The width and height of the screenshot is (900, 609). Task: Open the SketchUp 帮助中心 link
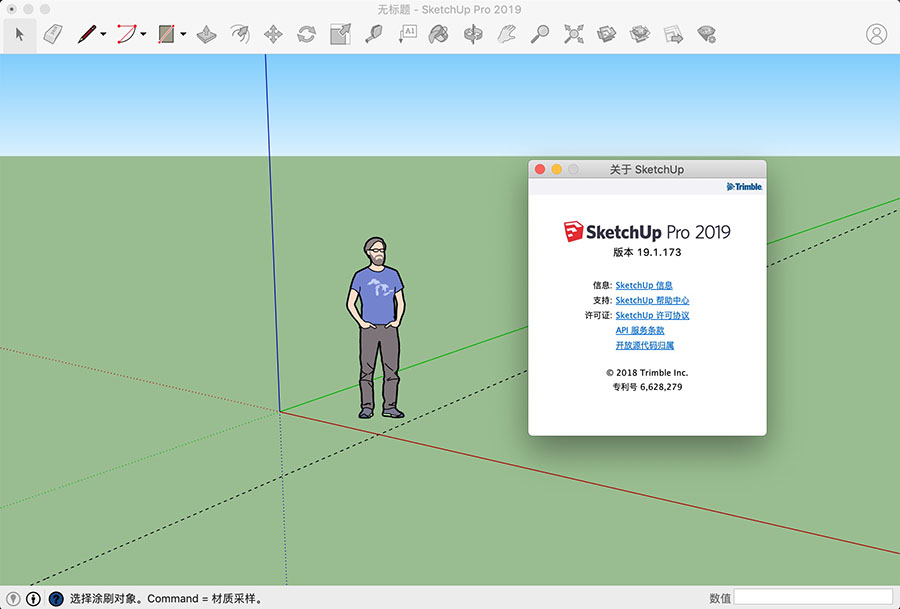click(652, 300)
